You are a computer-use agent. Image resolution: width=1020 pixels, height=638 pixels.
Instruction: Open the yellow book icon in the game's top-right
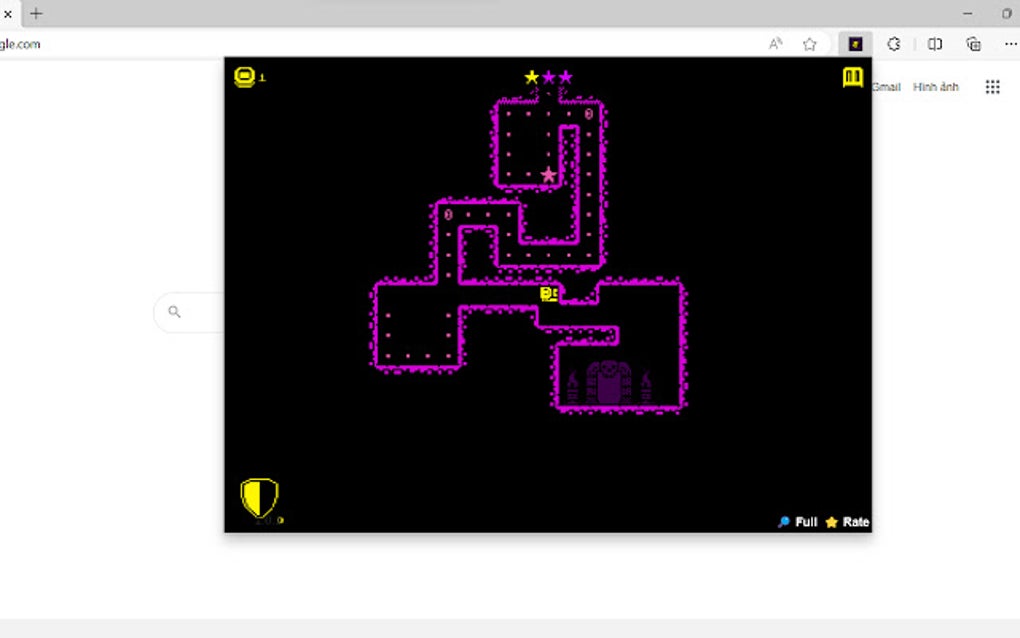click(x=851, y=77)
